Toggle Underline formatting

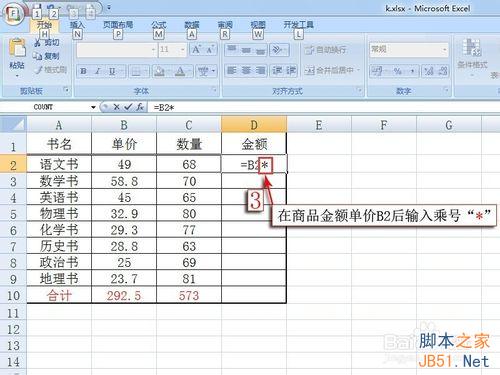click(x=112, y=71)
